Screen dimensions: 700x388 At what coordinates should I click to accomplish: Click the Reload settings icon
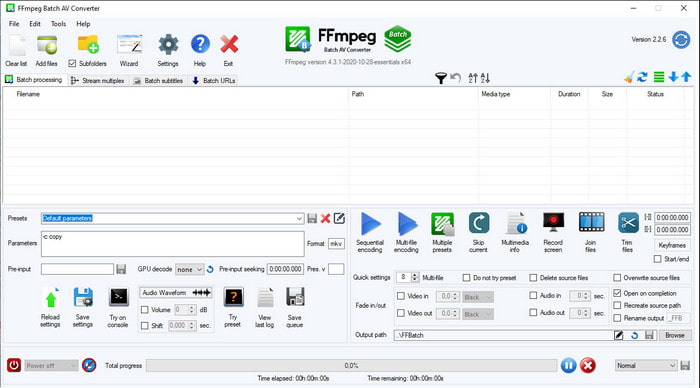pos(51,298)
